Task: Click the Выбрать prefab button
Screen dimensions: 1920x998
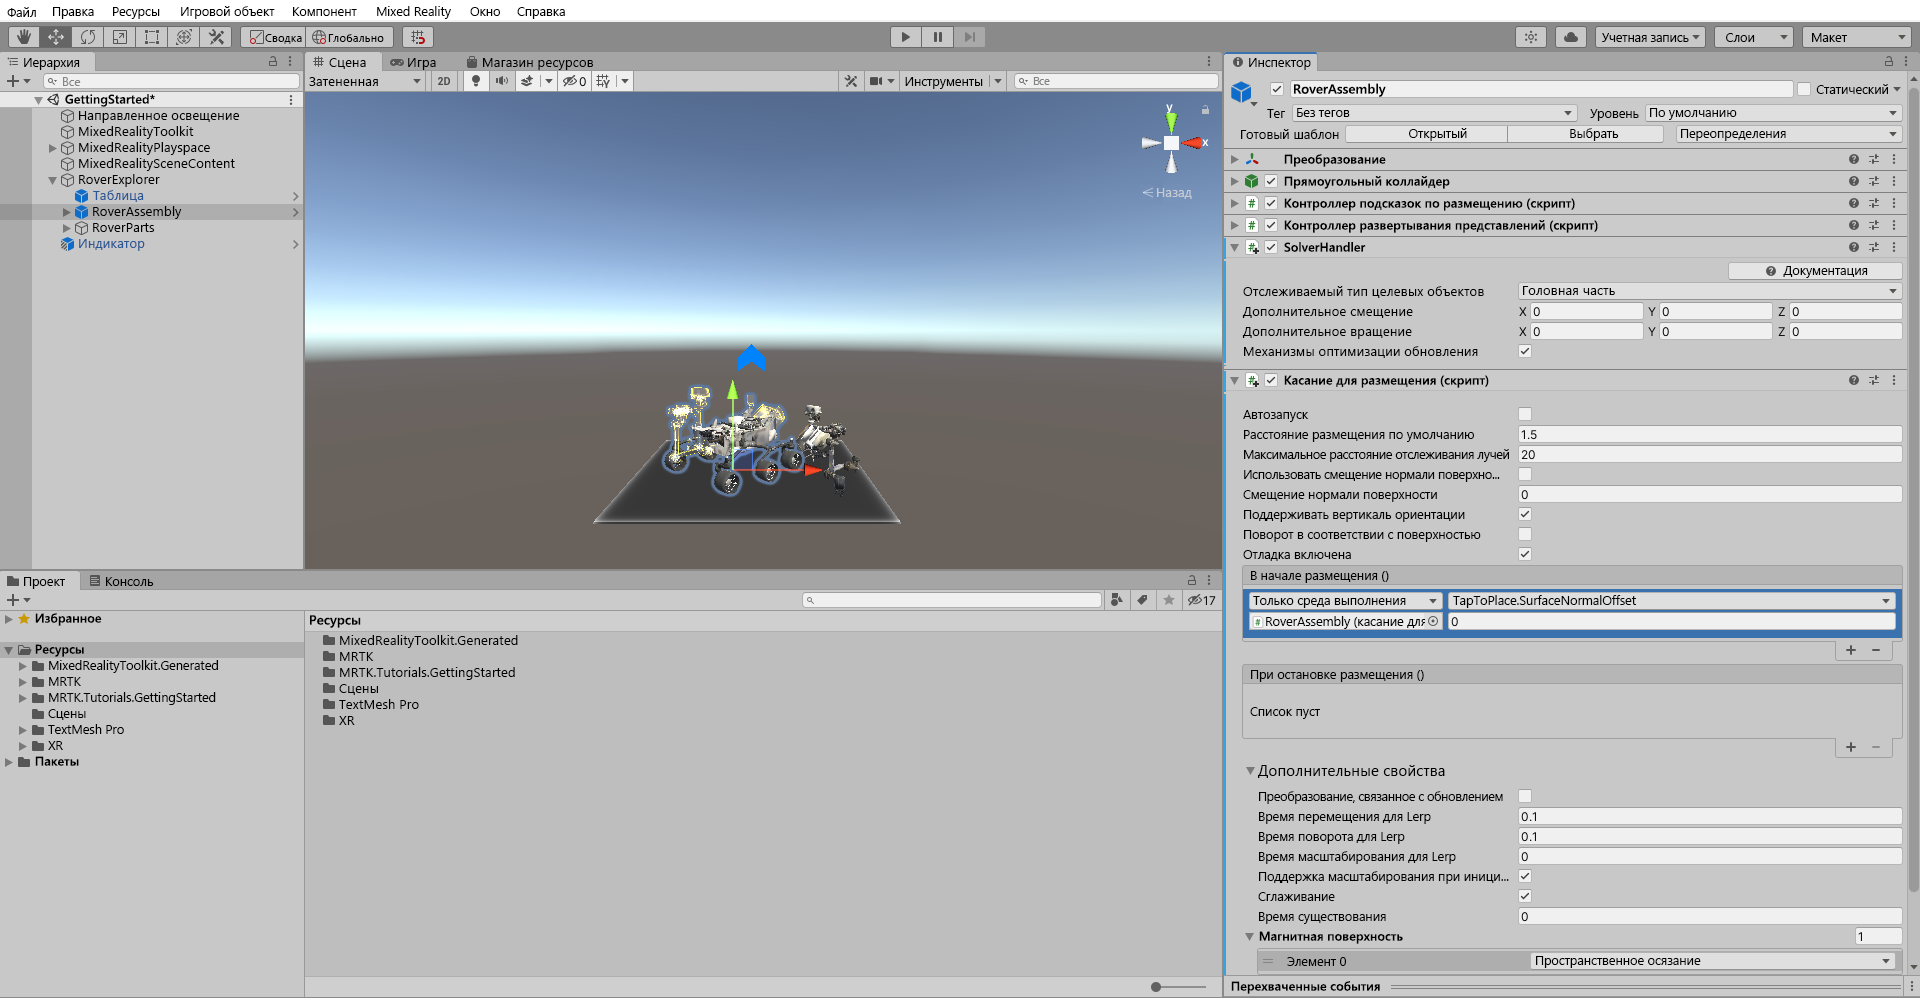Action: click(x=1593, y=134)
